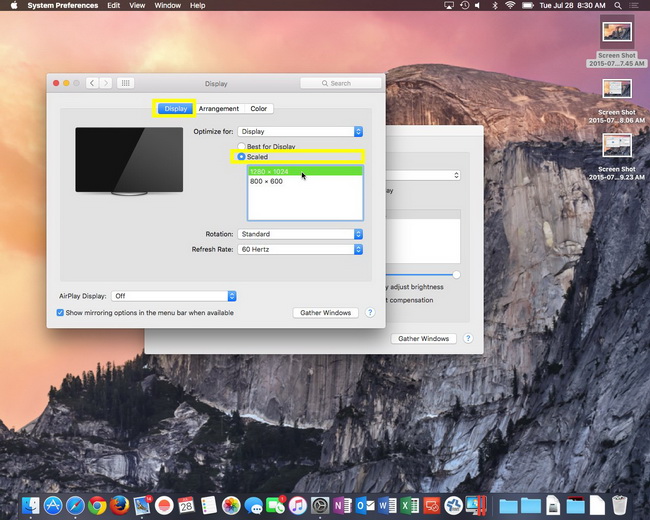The image size is (650, 520).
Task: Select the Scaled radio button
Action: tap(241, 157)
